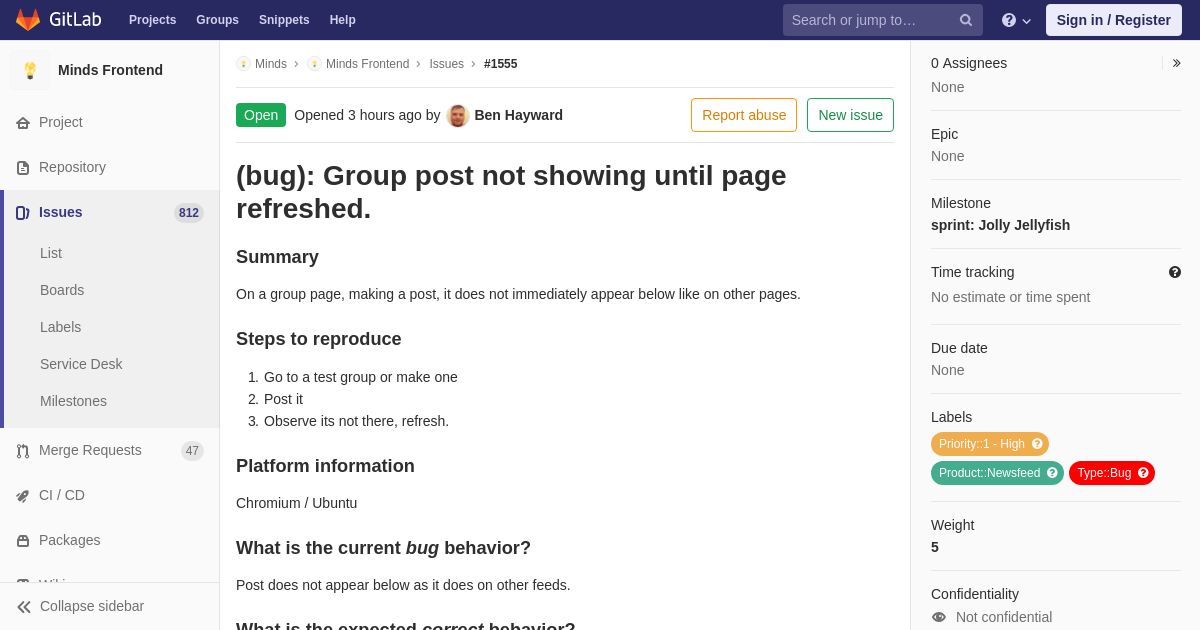Screen dimensions: 1200x630
Task: Click the GitLab fox logo
Action: click(x=28, y=20)
